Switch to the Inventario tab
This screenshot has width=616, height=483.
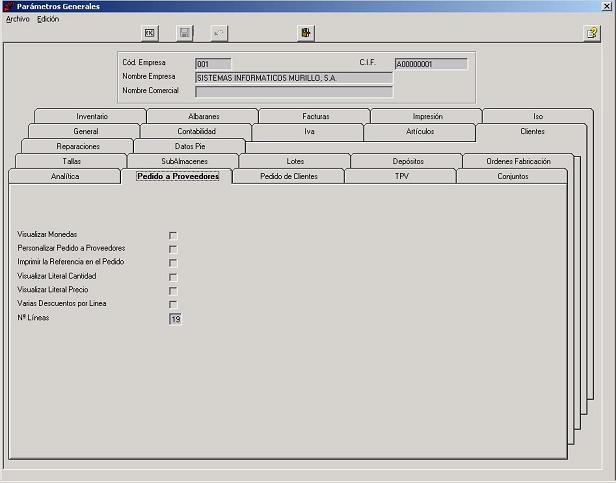tap(91, 116)
